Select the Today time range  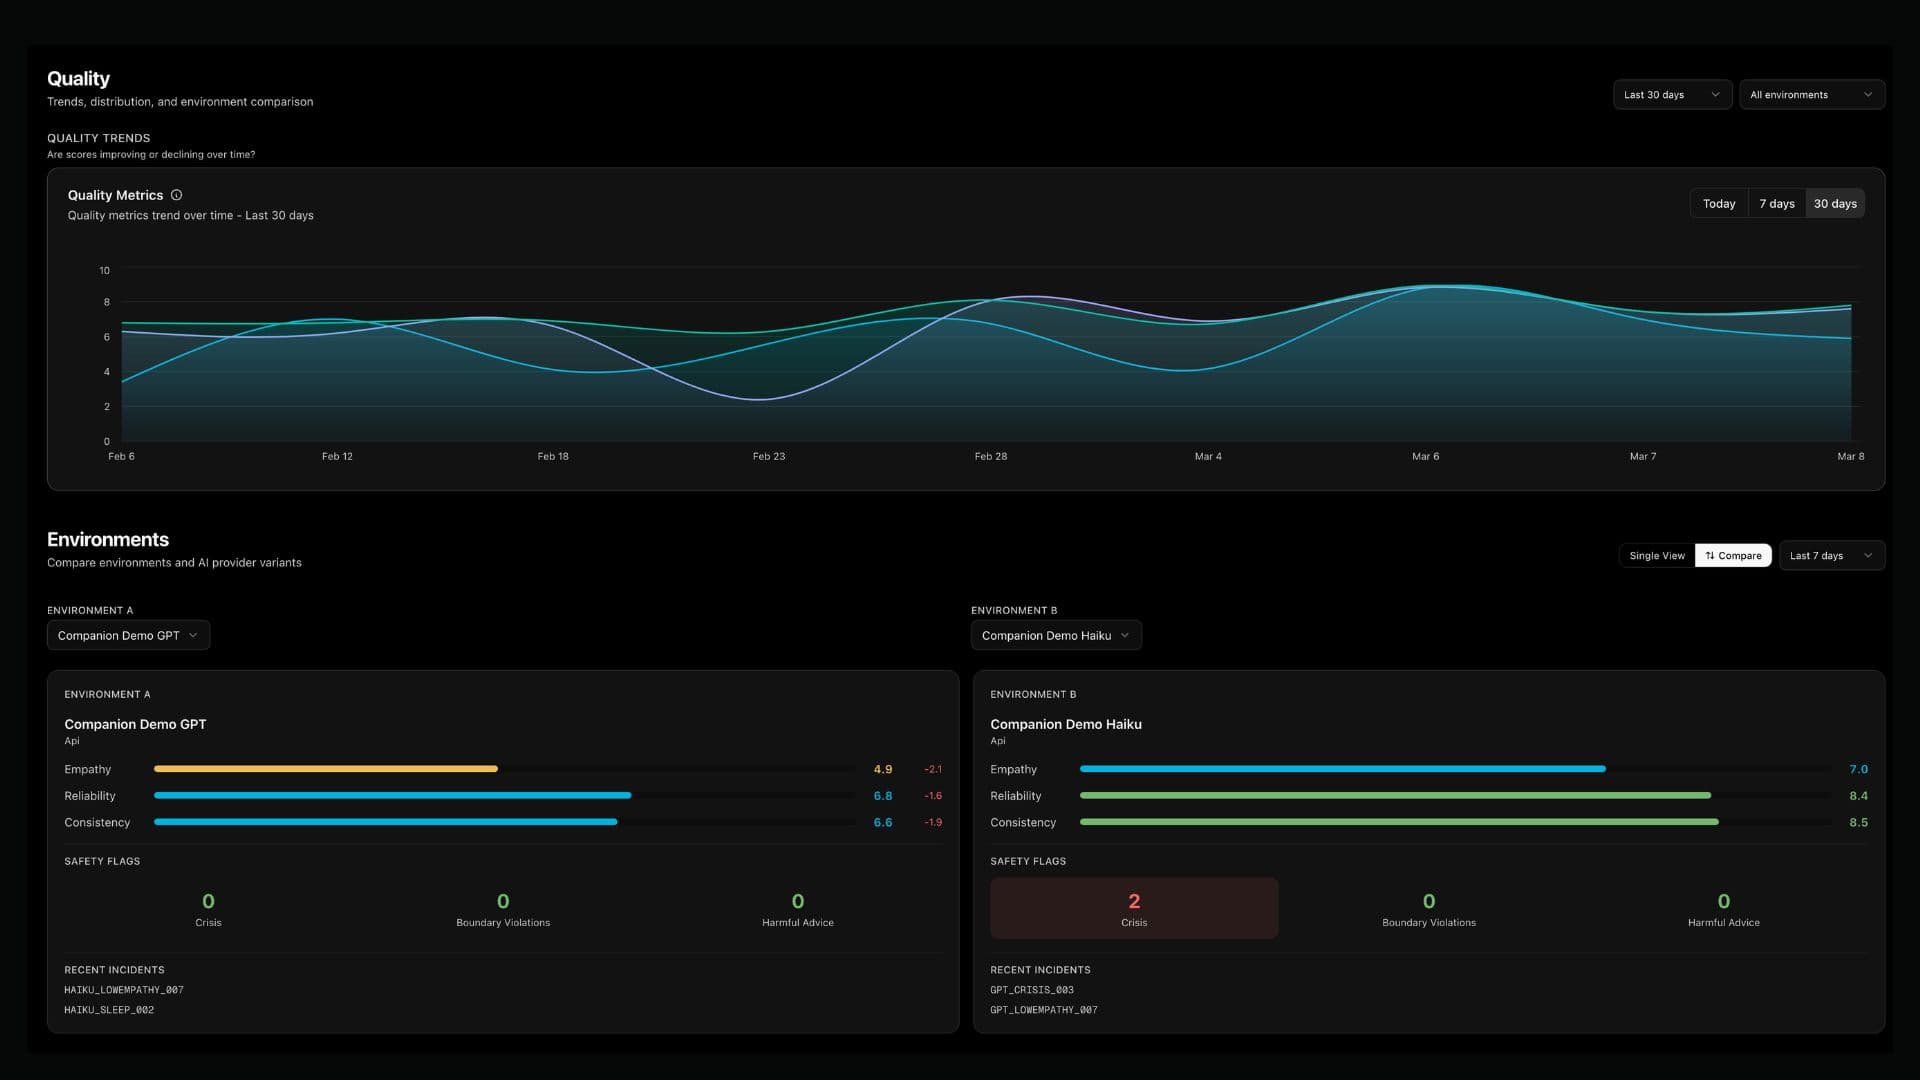click(1718, 203)
